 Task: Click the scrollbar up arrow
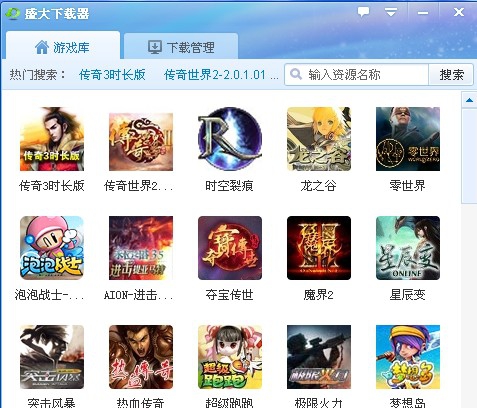click(x=469, y=100)
